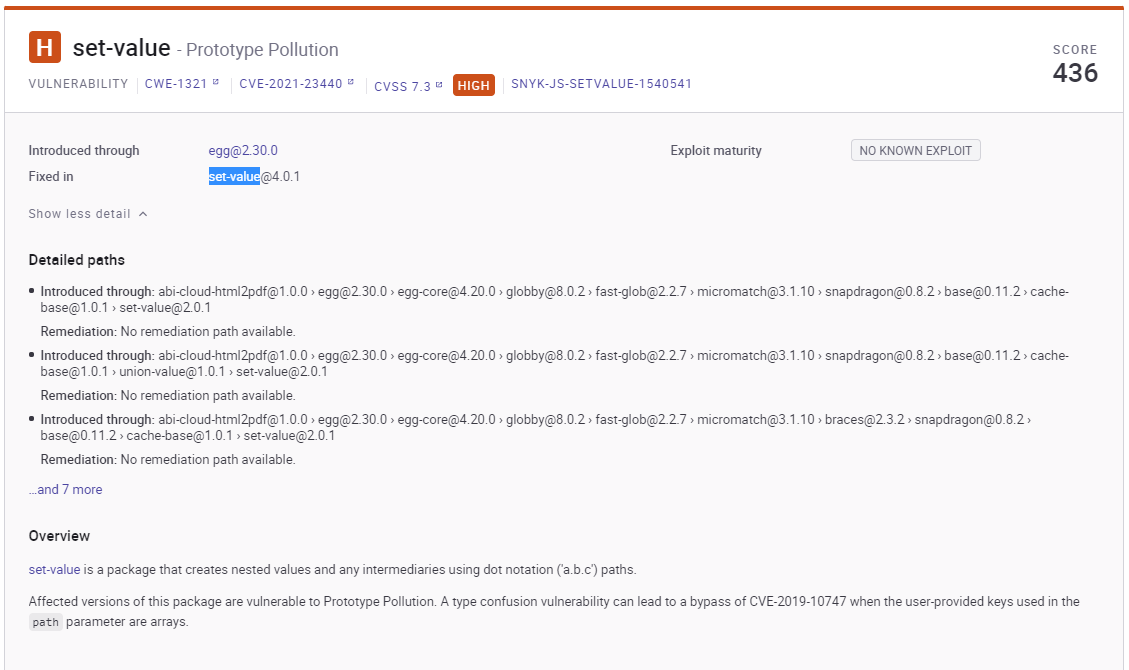The height and width of the screenshot is (670, 1129).
Task: Click the path code snippet
Action: pos(45,622)
